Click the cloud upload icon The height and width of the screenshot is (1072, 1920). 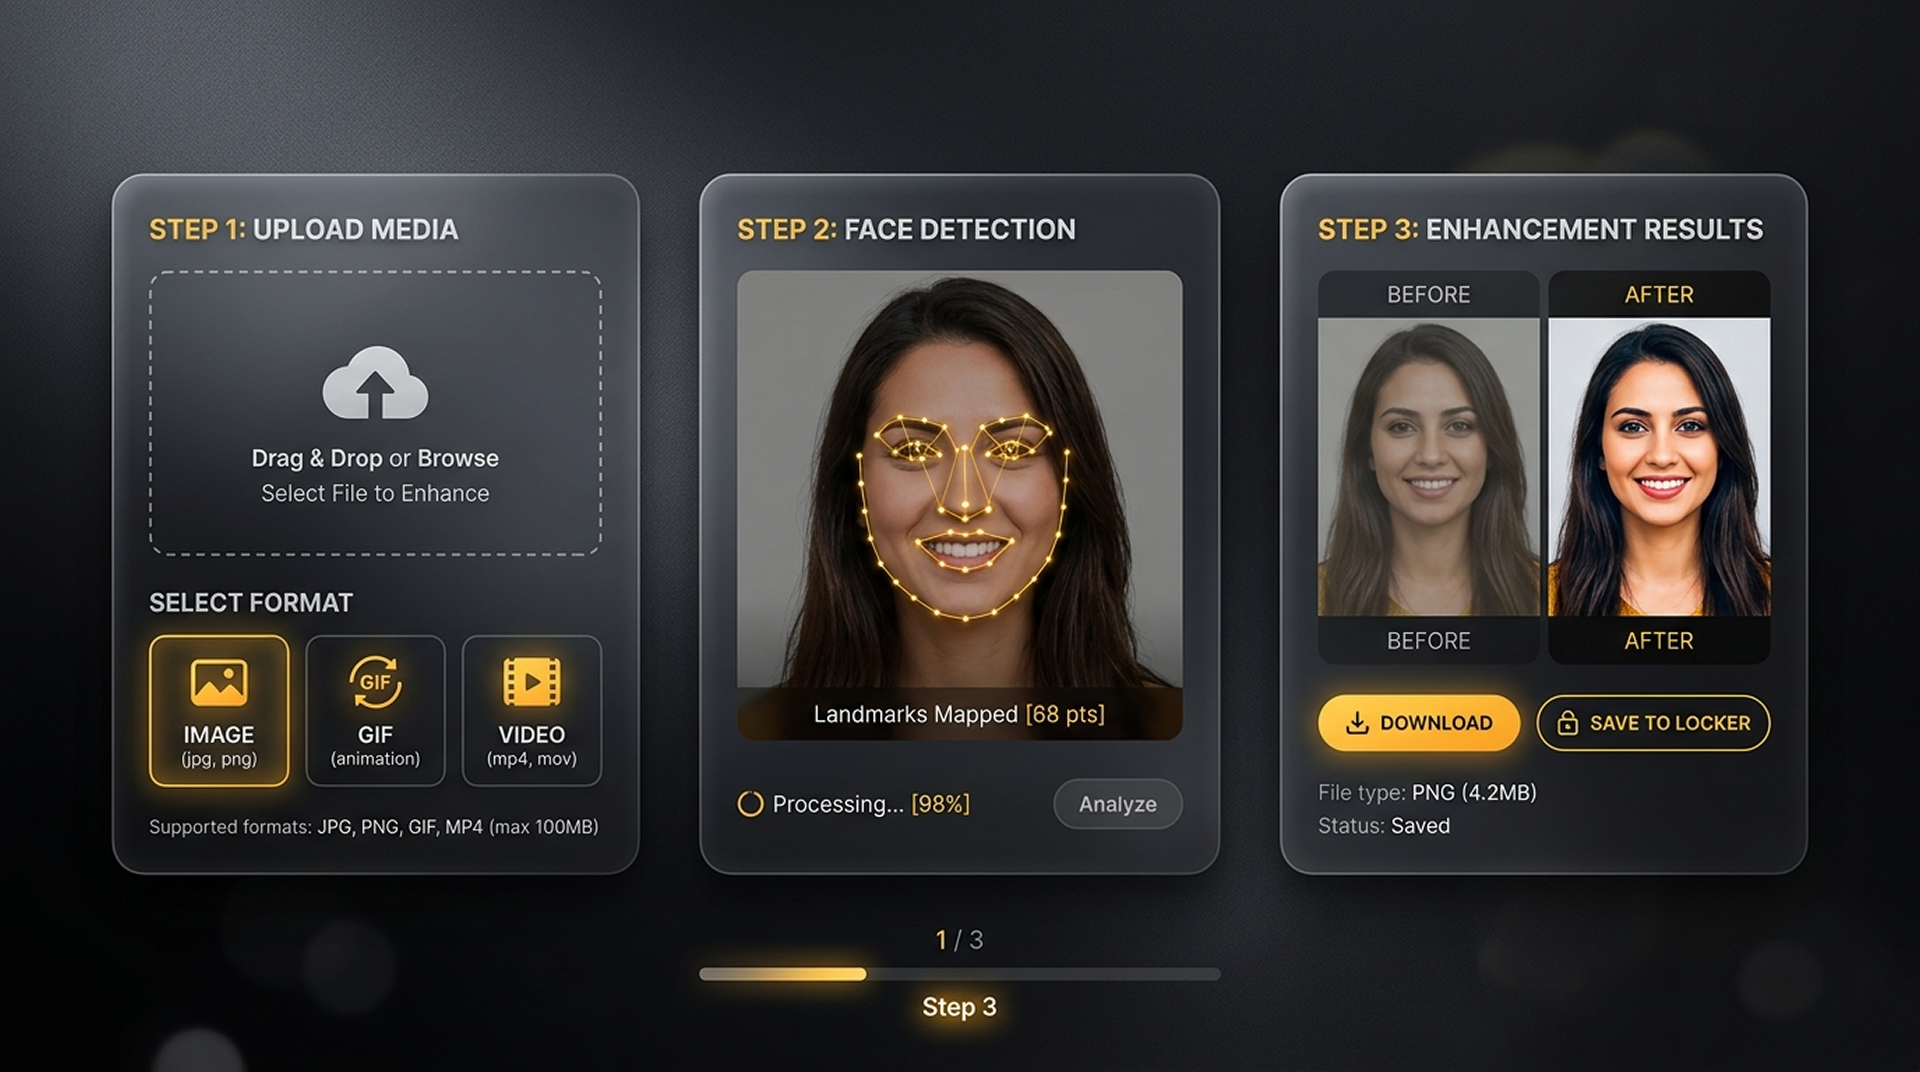tap(375, 382)
